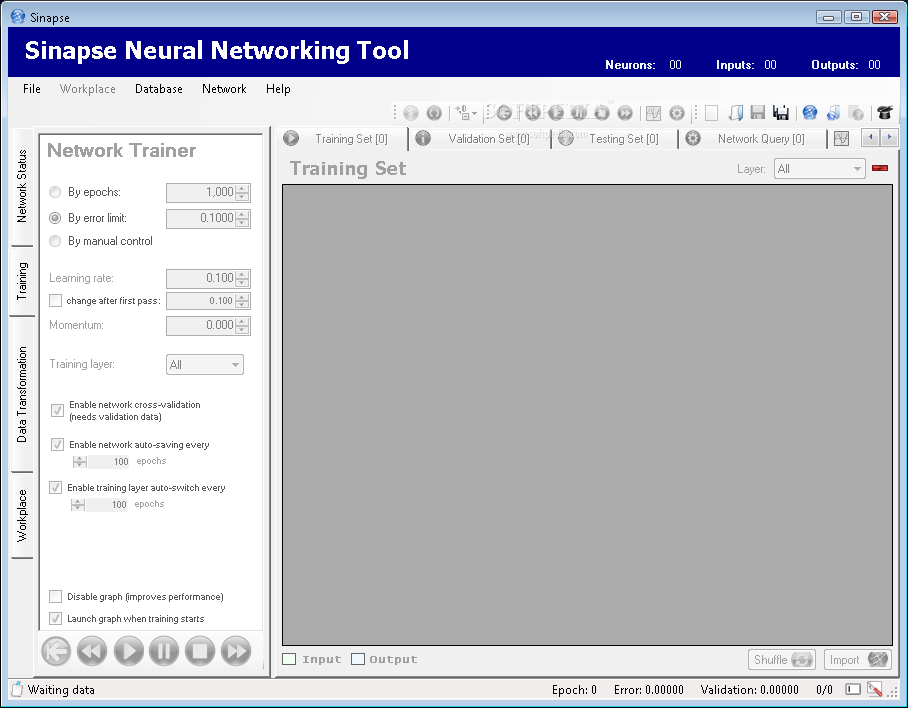This screenshot has height=708, width=908.
Task: Click the auto-switch epochs spinner
Action: click(x=78, y=505)
